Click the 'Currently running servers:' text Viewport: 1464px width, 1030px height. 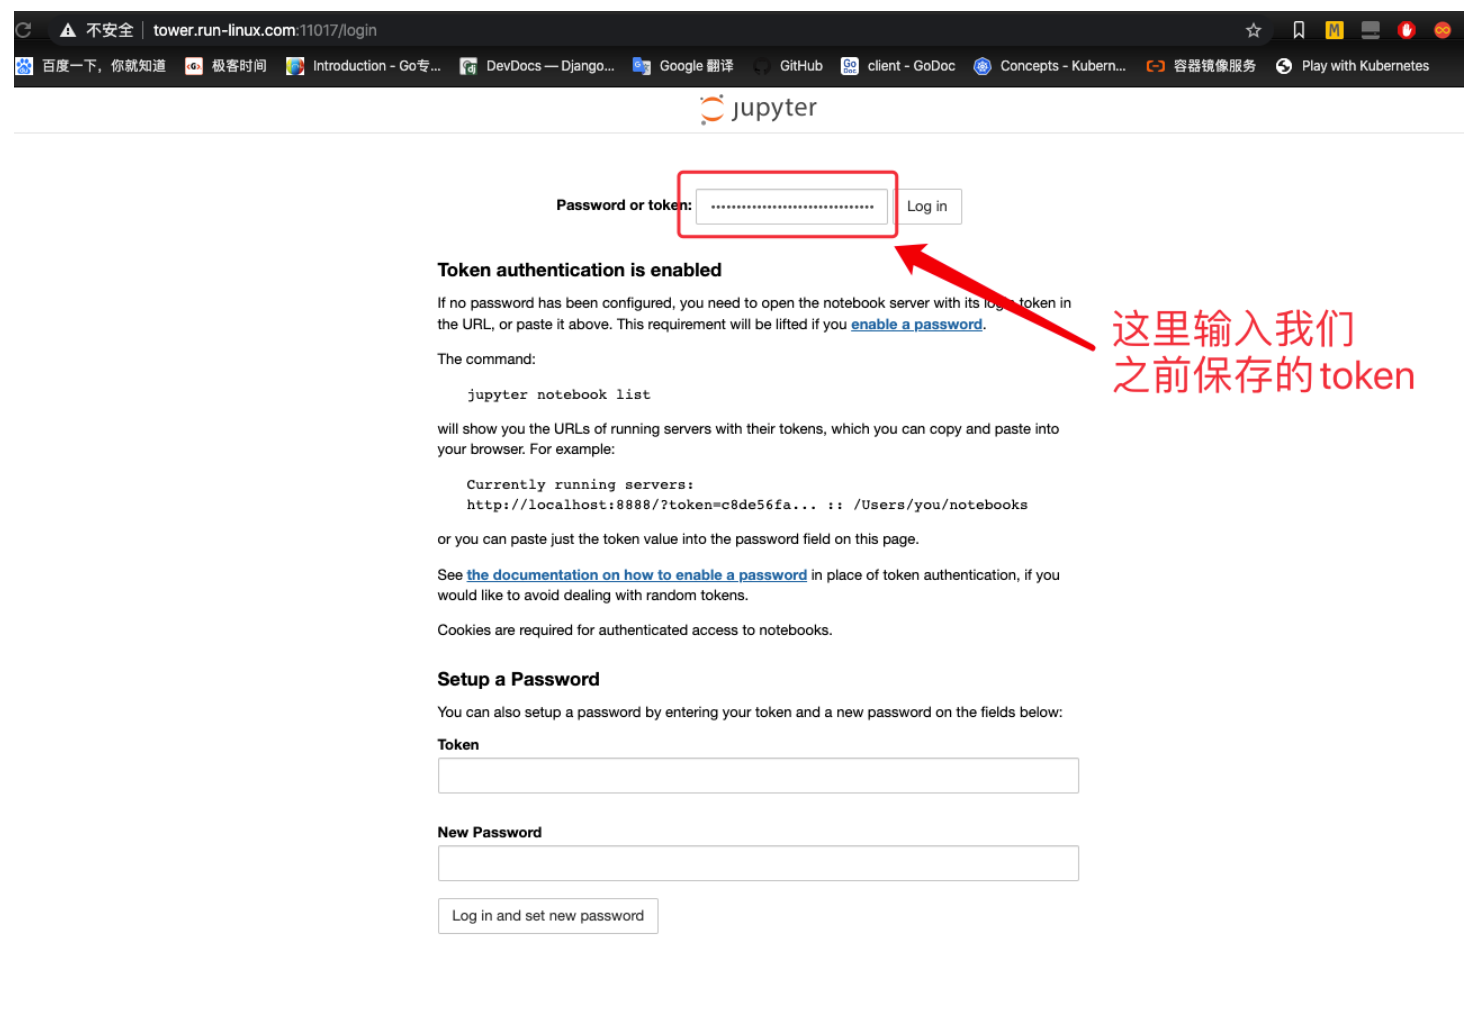coord(579,485)
